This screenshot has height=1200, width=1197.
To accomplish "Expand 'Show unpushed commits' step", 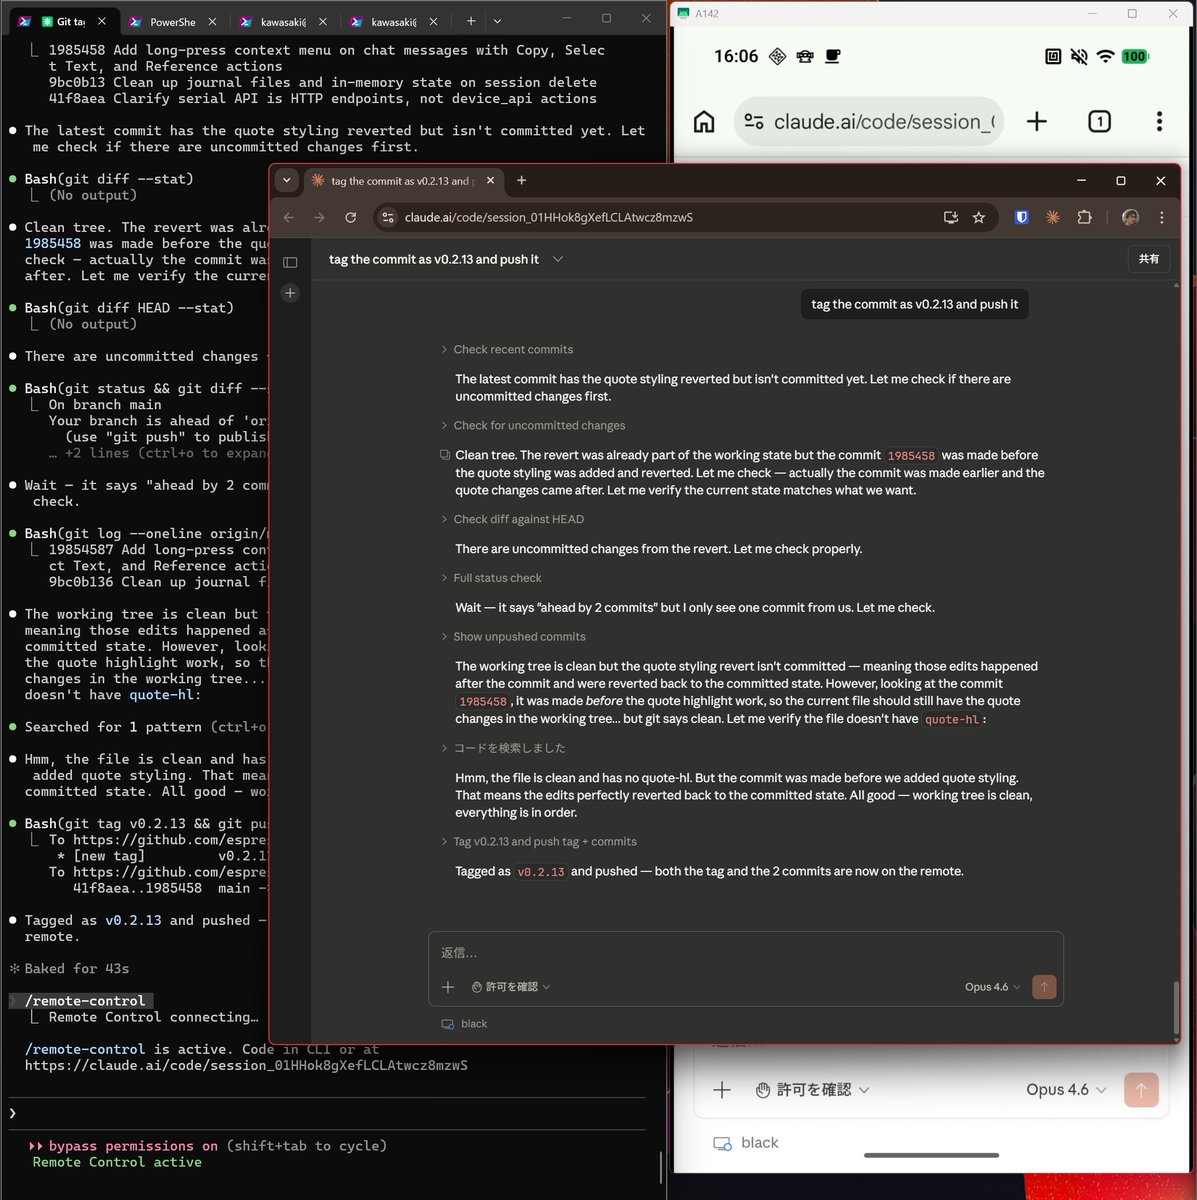I will click(x=514, y=637).
